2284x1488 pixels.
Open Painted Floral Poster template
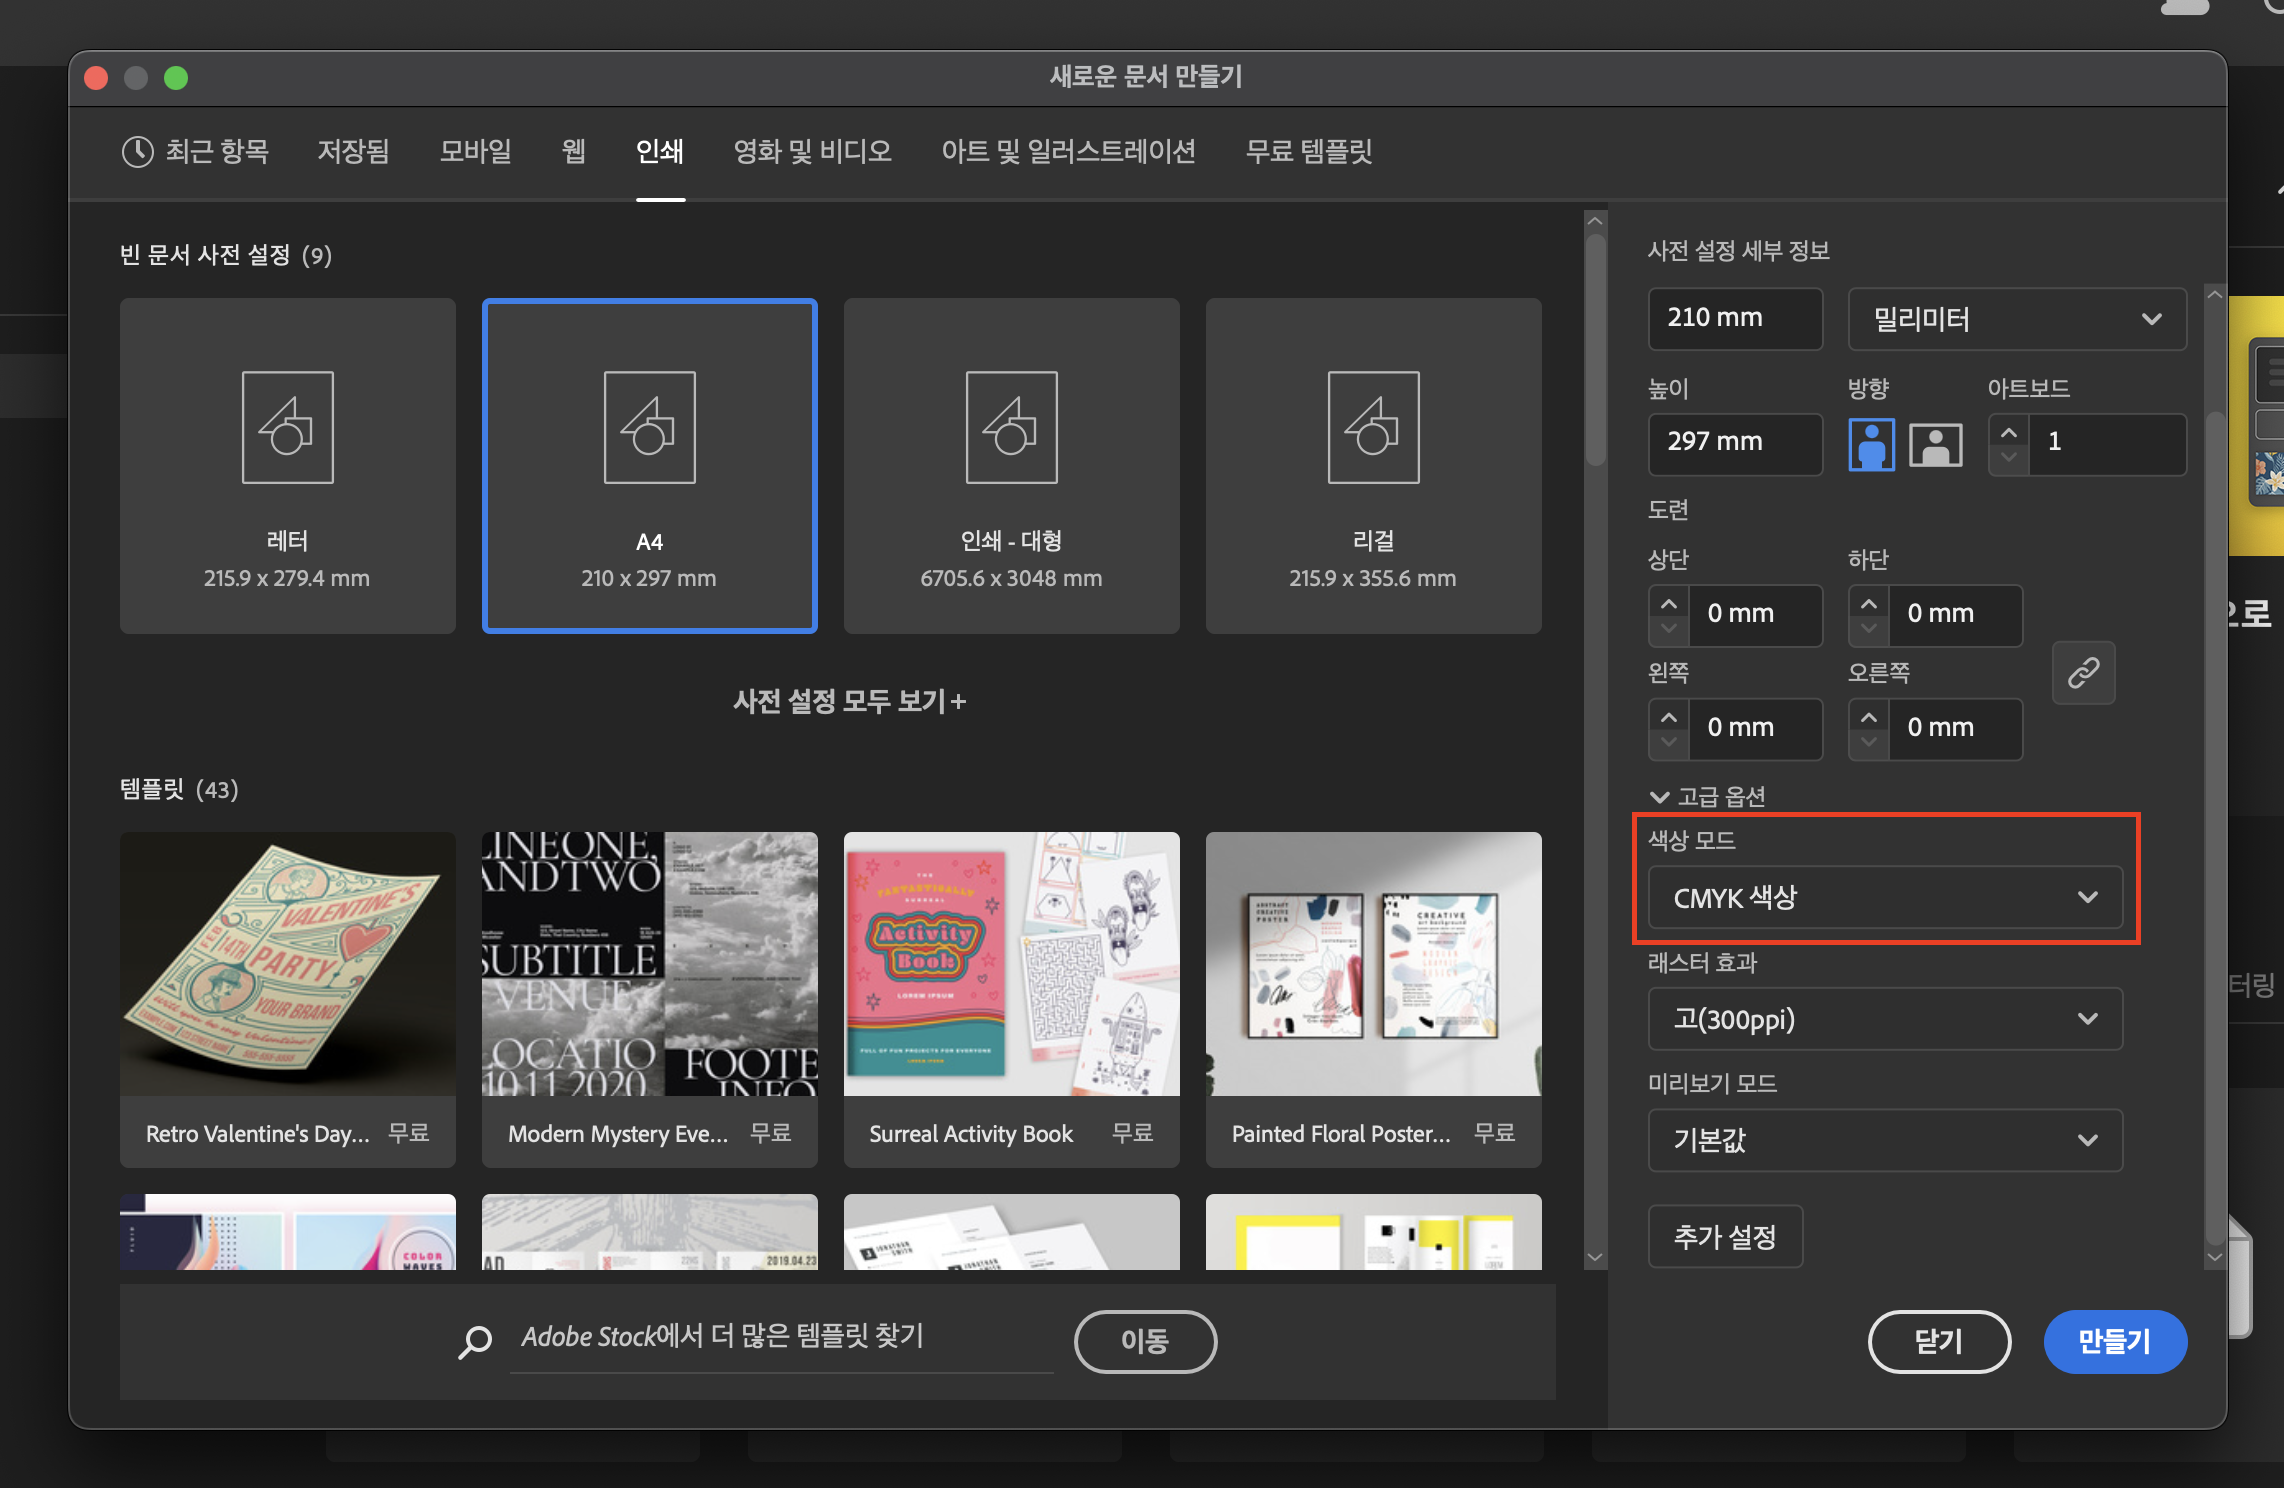click(1374, 1000)
